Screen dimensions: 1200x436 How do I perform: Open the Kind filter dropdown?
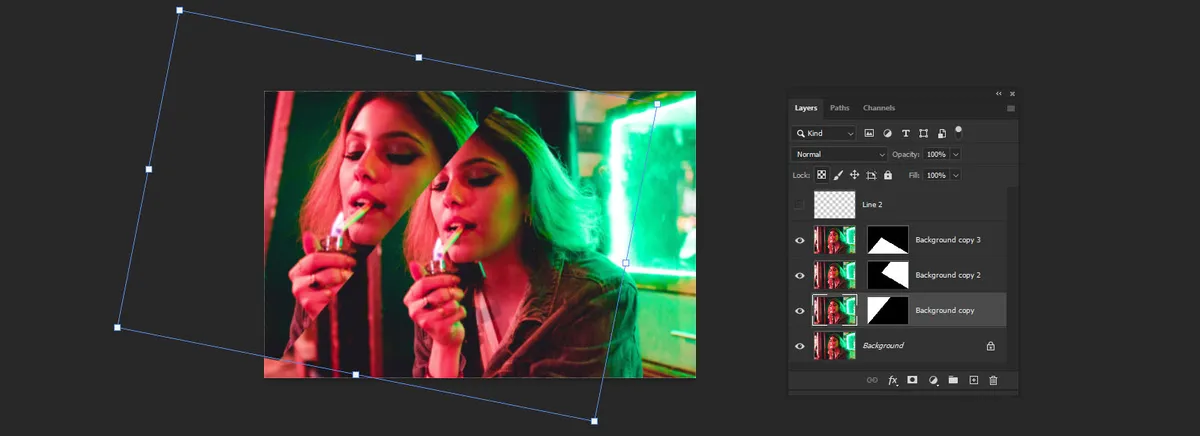824,132
